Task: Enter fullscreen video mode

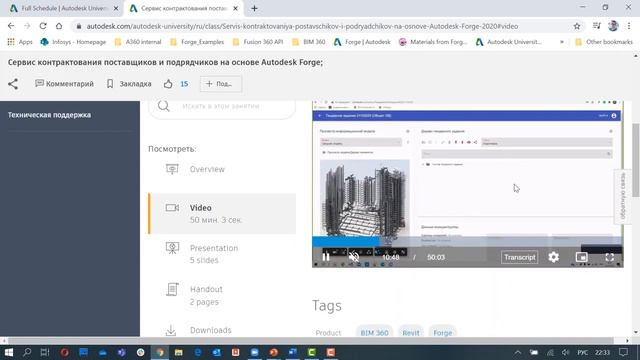Action: [x=609, y=257]
